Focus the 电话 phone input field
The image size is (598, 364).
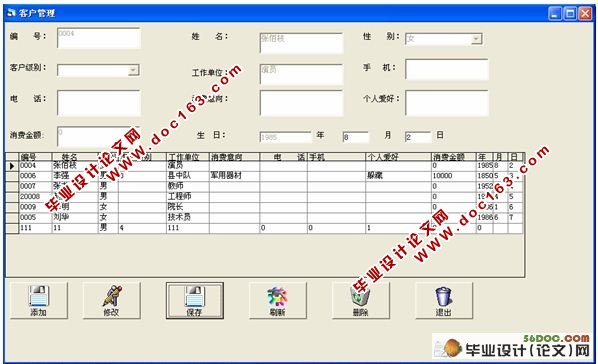click(99, 103)
